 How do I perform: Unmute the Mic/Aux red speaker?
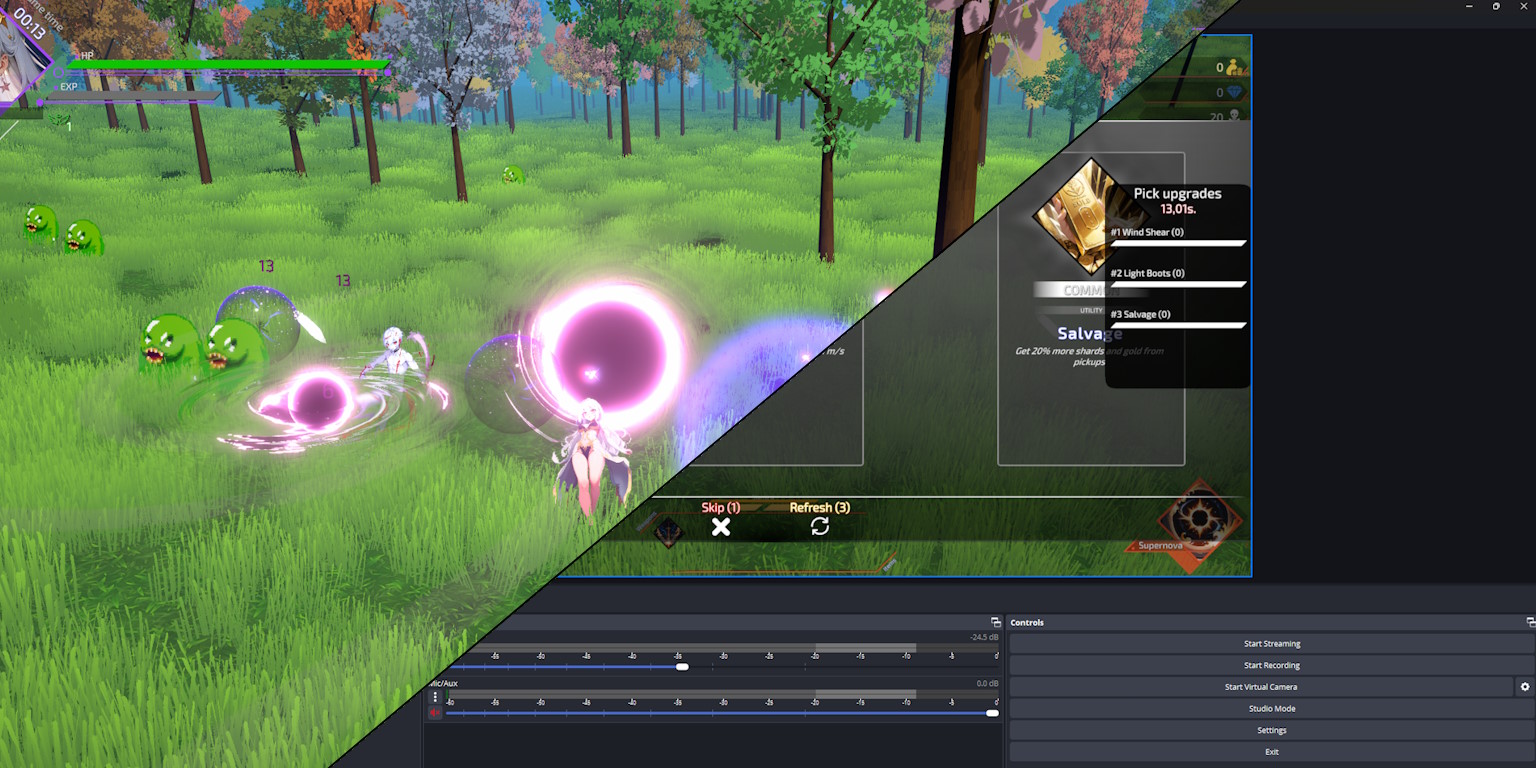point(435,713)
